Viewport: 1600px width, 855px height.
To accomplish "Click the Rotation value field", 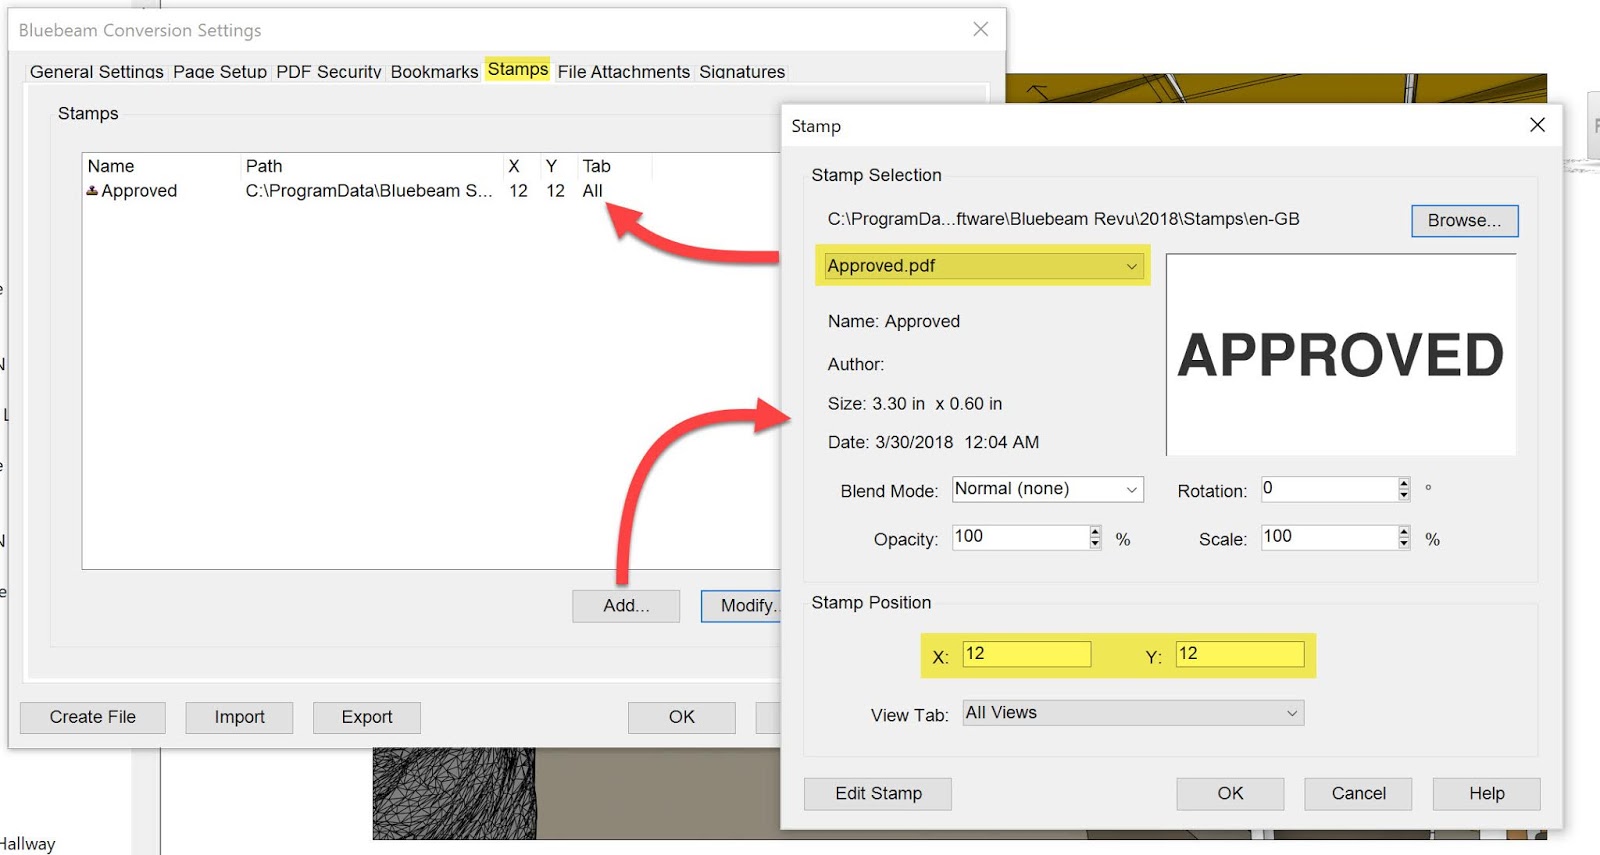I will pyautogui.click(x=1328, y=488).
